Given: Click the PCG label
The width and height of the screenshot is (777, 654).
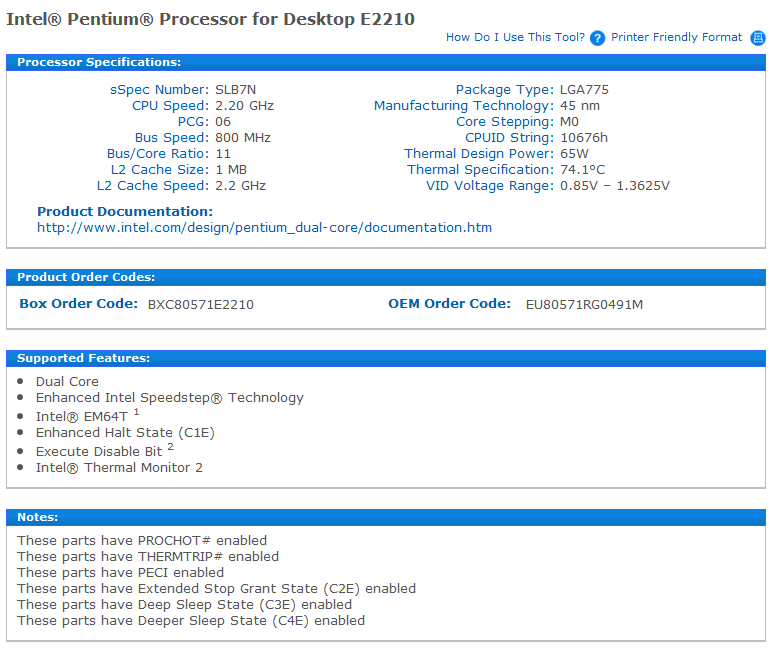Looking at the screenshot, I should click(193, 122).
